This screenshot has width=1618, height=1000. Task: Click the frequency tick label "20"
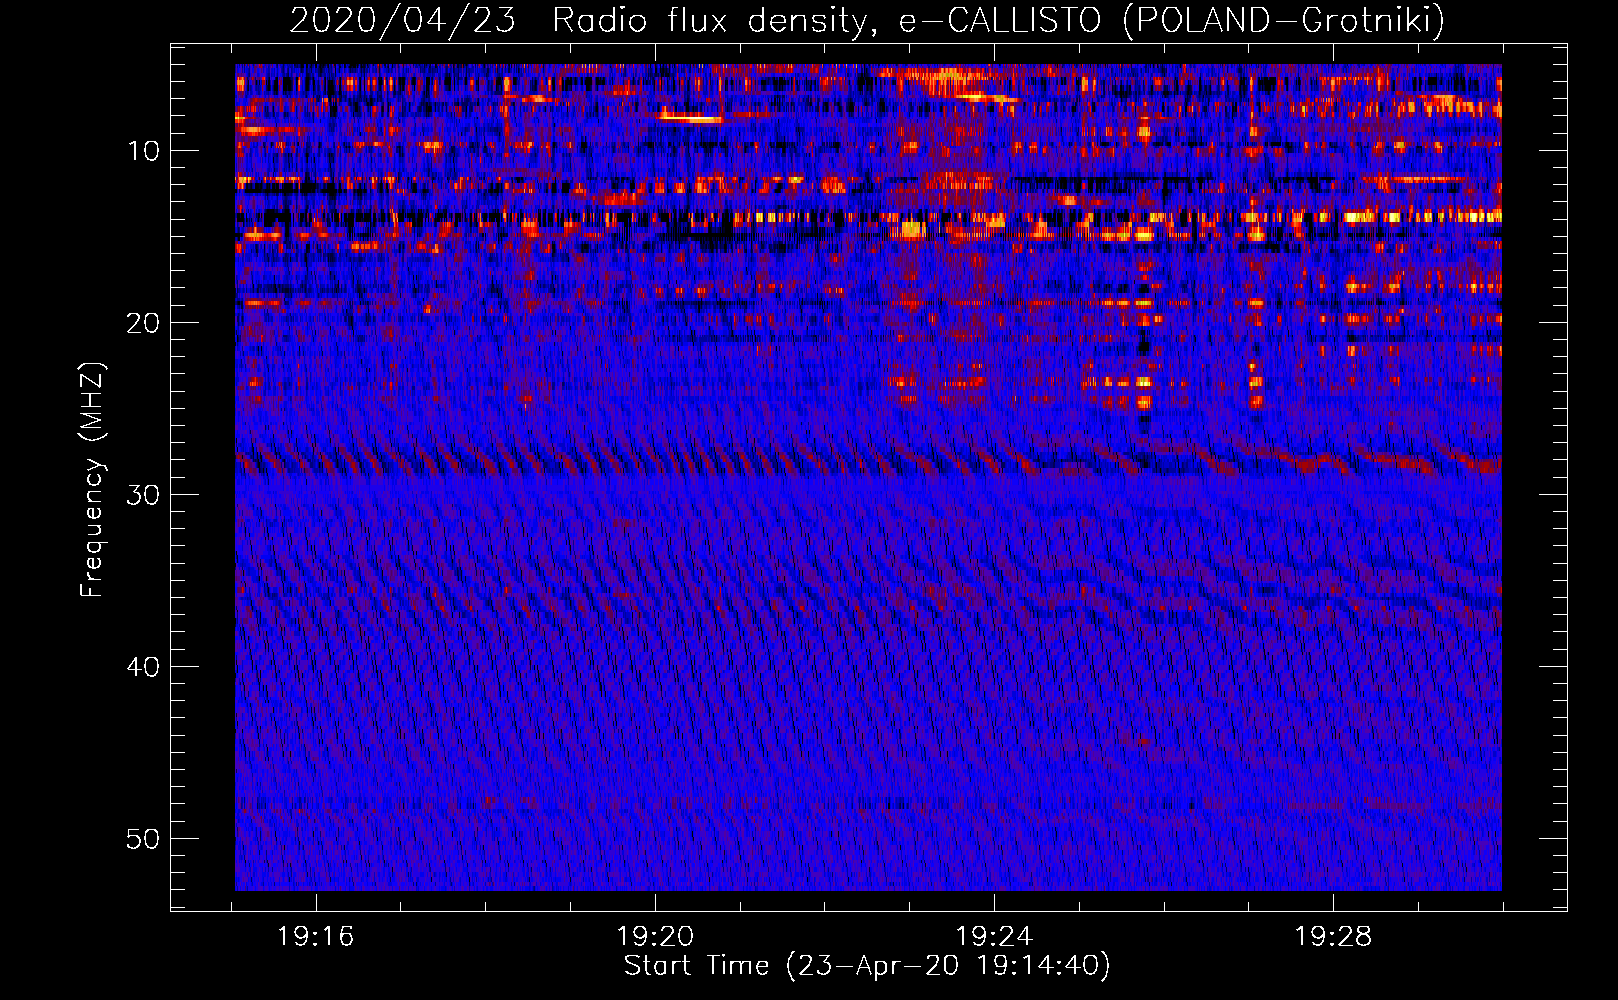tap(144, 323)
